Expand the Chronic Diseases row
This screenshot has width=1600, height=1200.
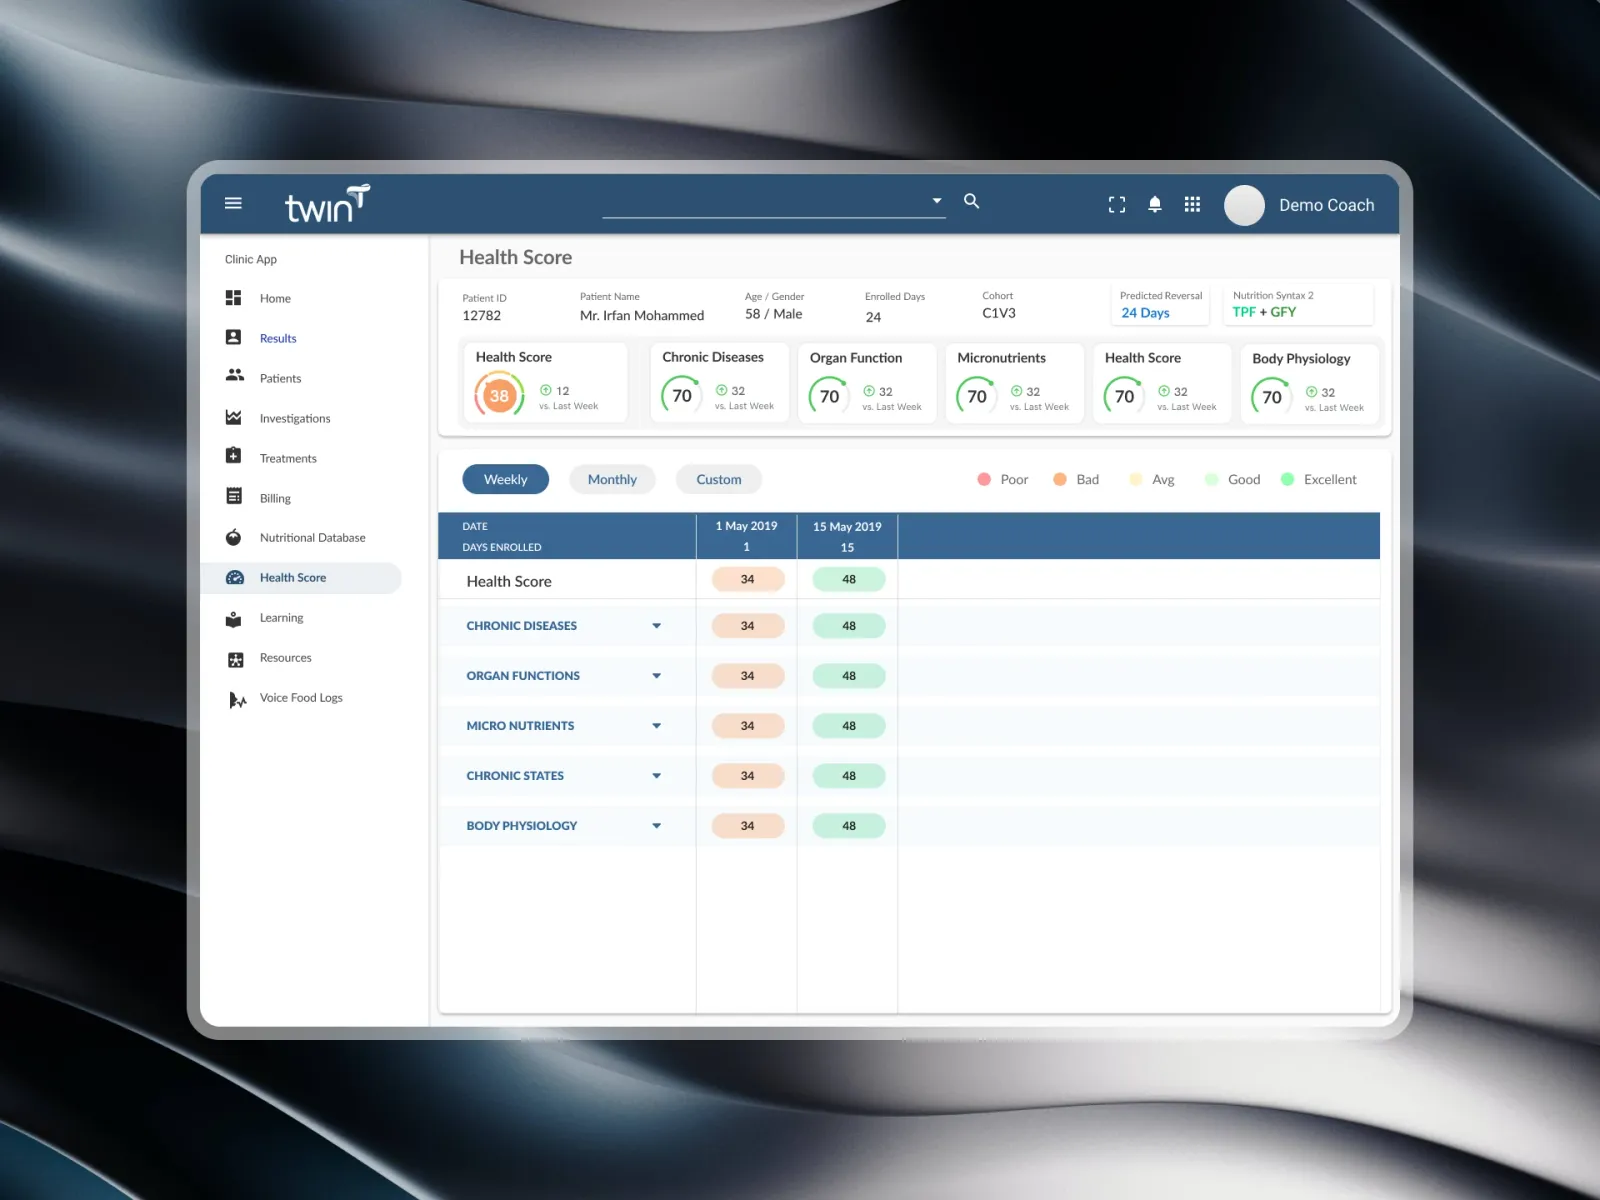[657, 626]
